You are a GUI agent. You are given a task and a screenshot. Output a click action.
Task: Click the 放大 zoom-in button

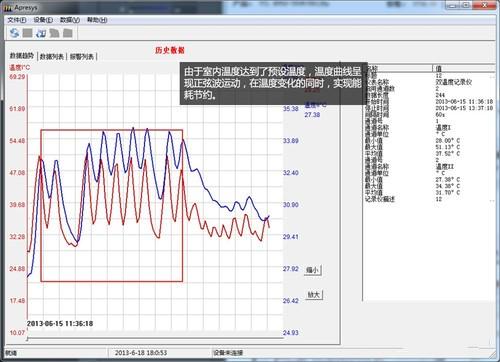tap(314, 294)
